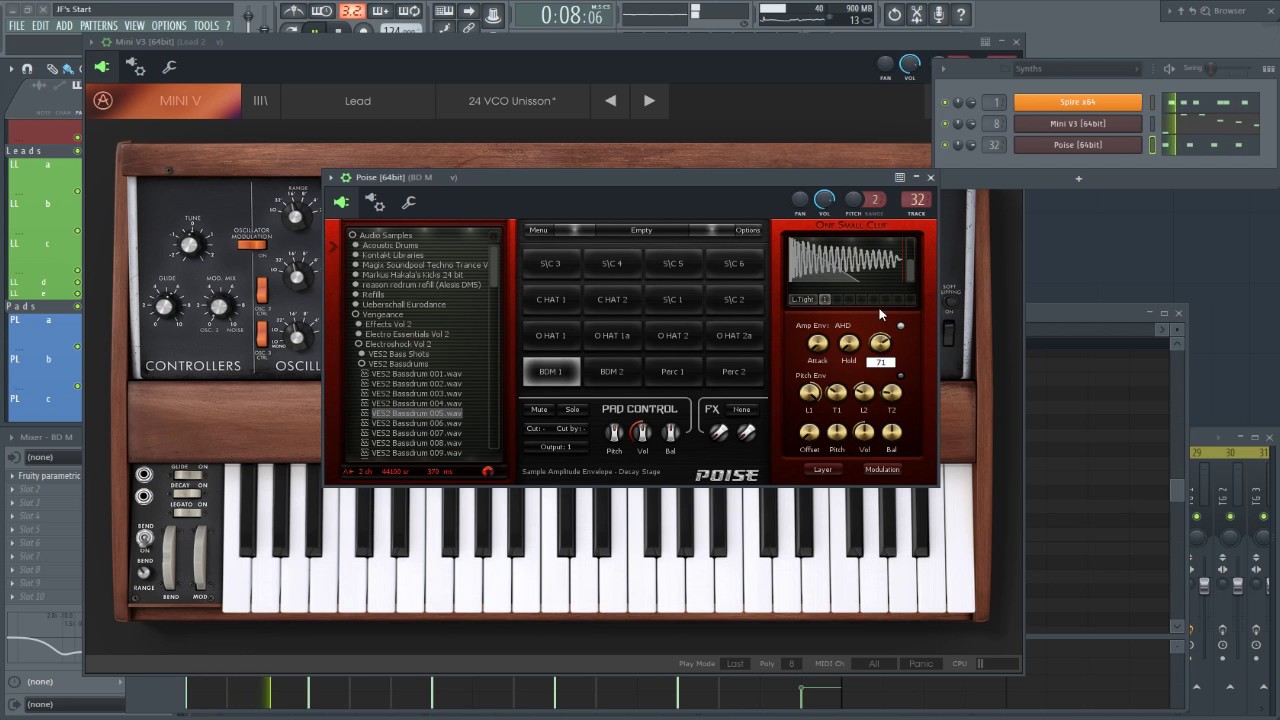This screenshot has height=720, width=1280.
Task: Mute the Poise [64bit] channel LED
Action: click(944, 145)
